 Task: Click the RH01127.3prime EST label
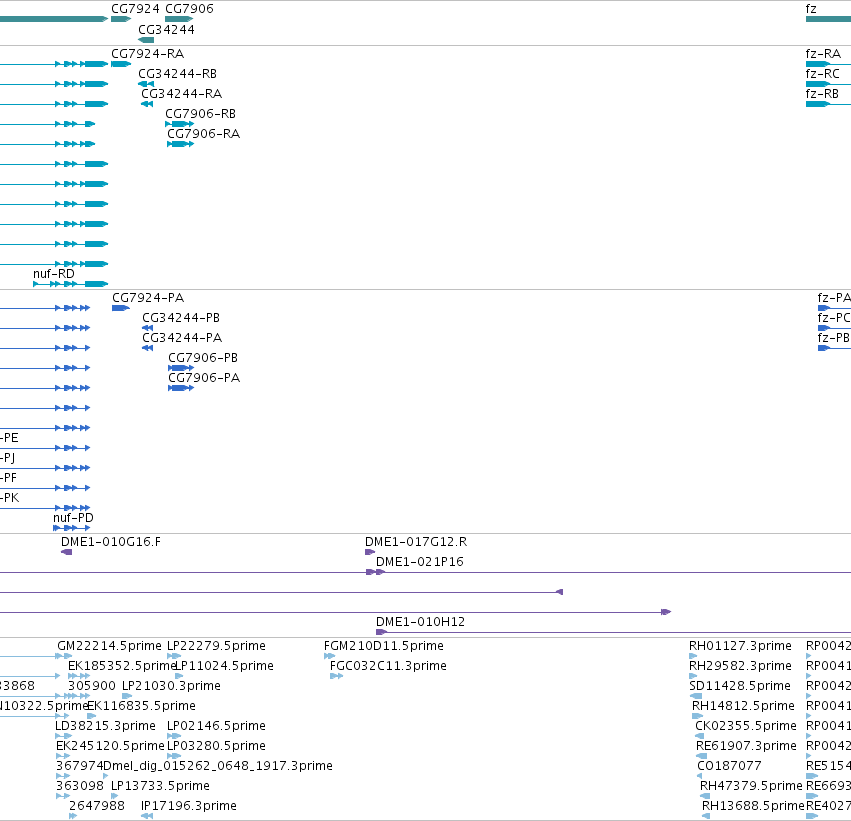click(740, 646)
